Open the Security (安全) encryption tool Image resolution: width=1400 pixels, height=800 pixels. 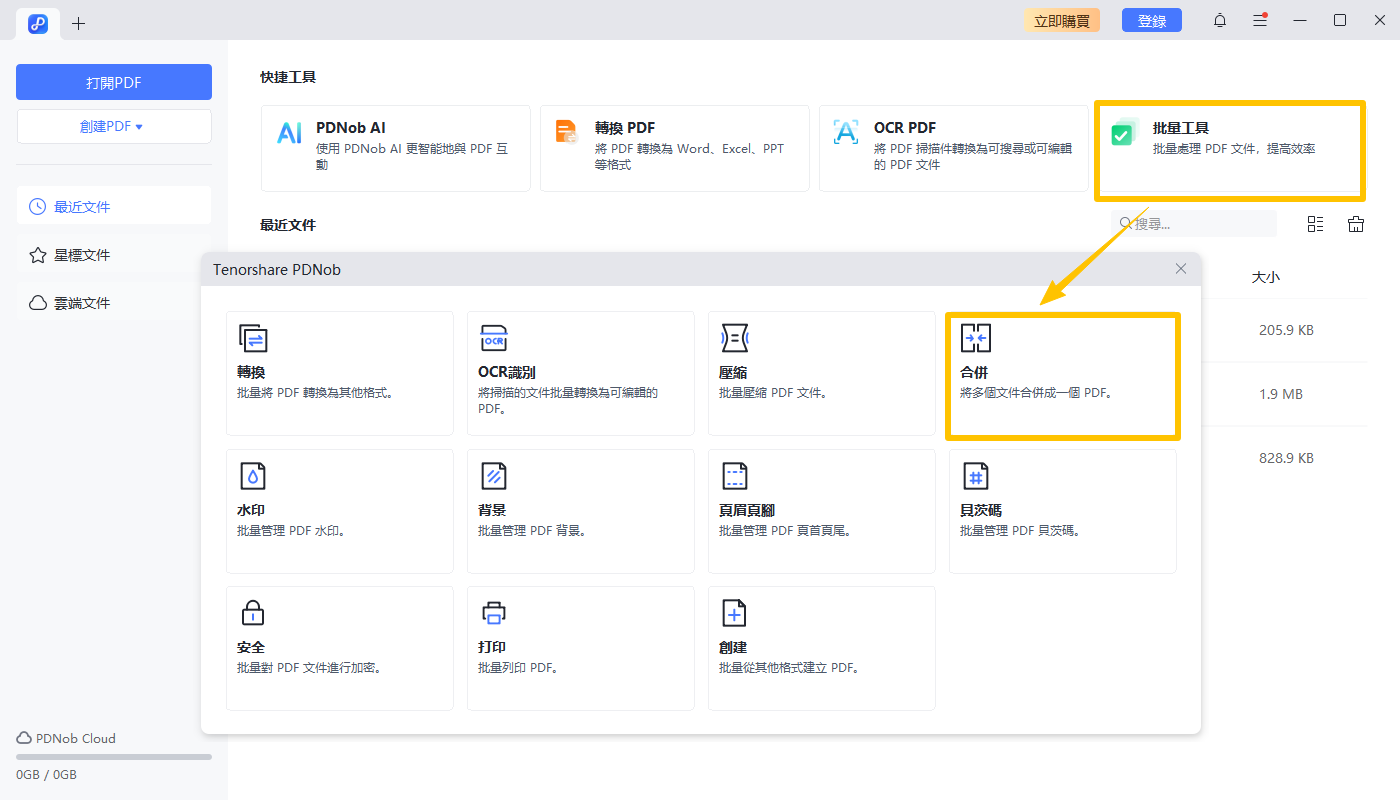pos(339,648)
